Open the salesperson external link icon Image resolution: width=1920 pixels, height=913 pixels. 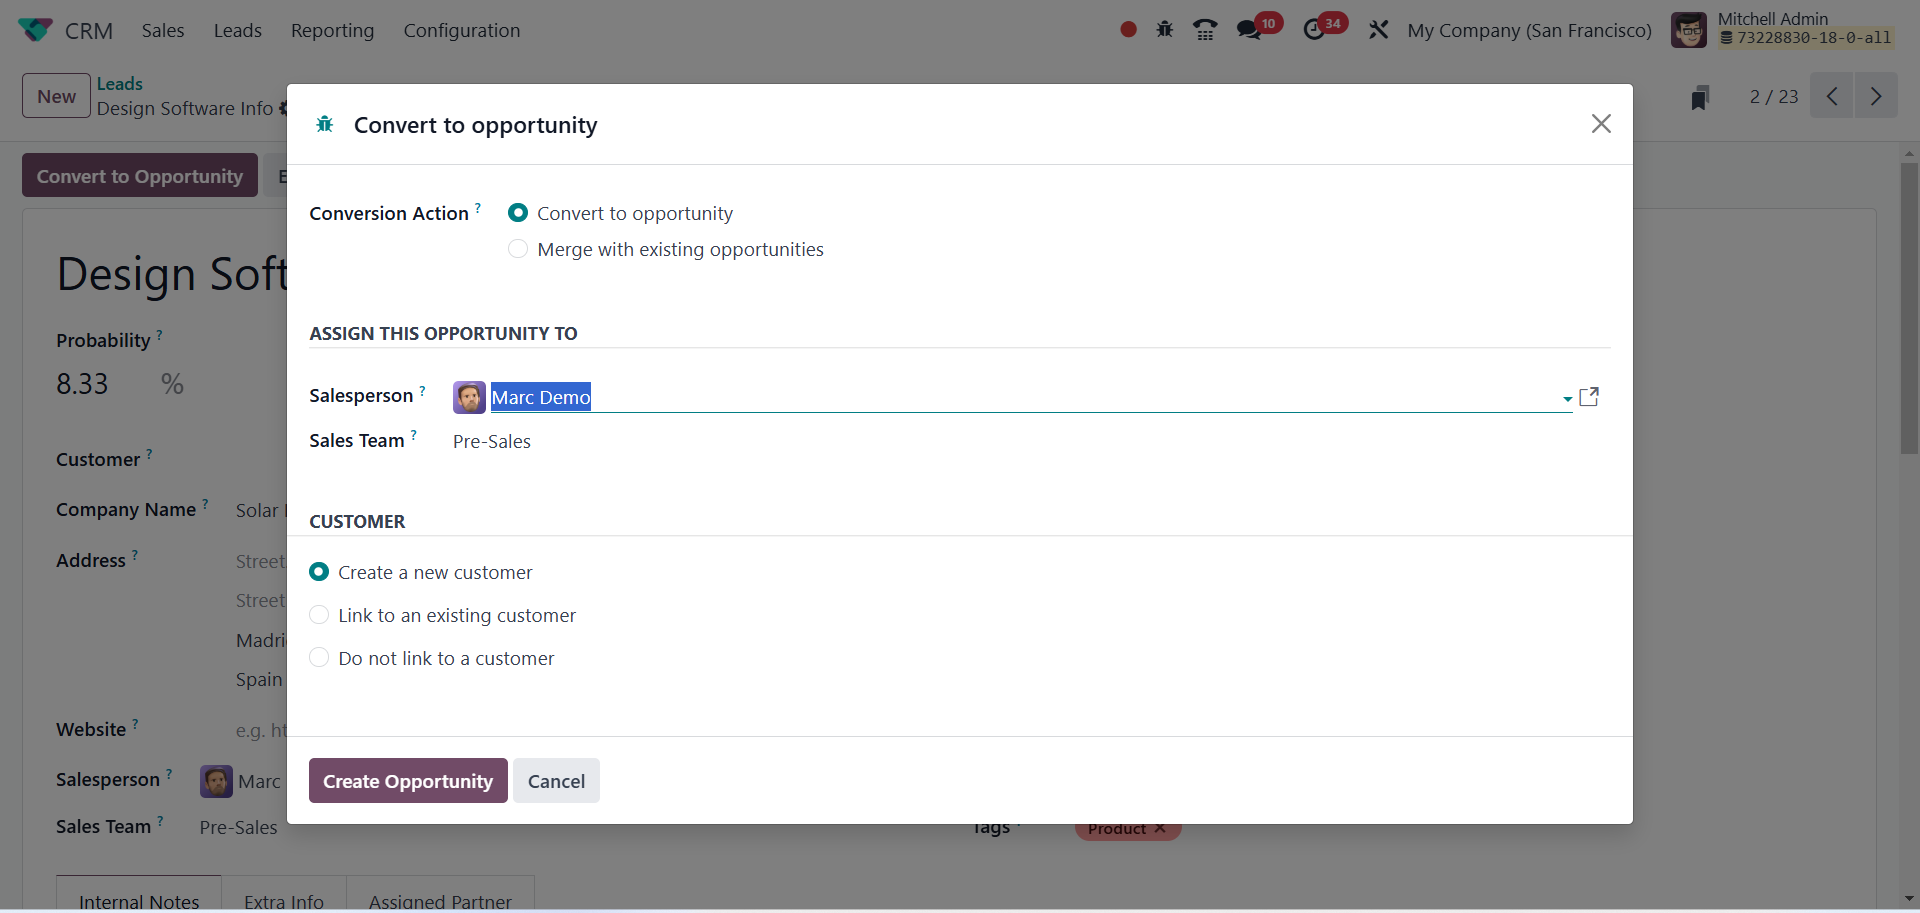1589,397
